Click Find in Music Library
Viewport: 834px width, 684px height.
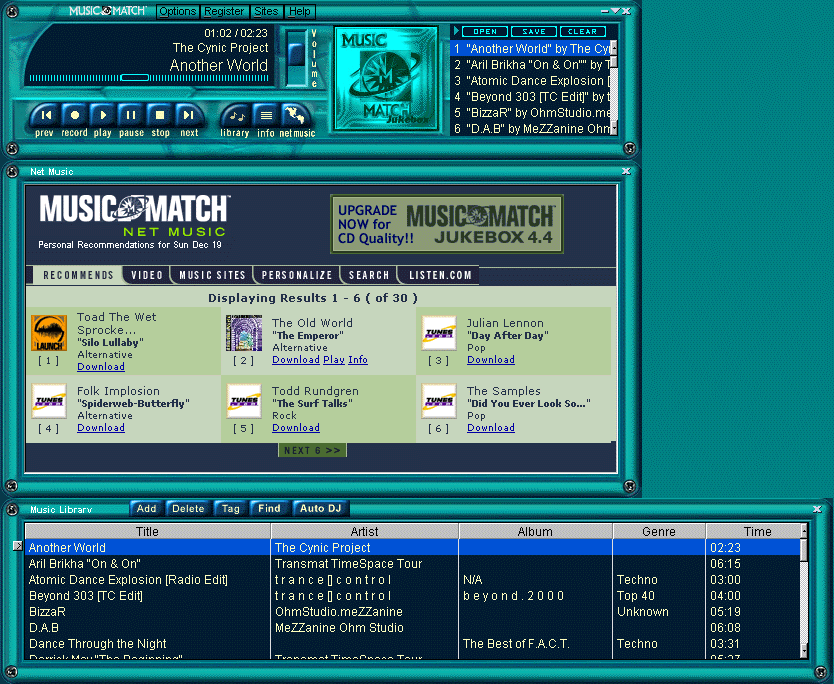[x=269, y=508]
